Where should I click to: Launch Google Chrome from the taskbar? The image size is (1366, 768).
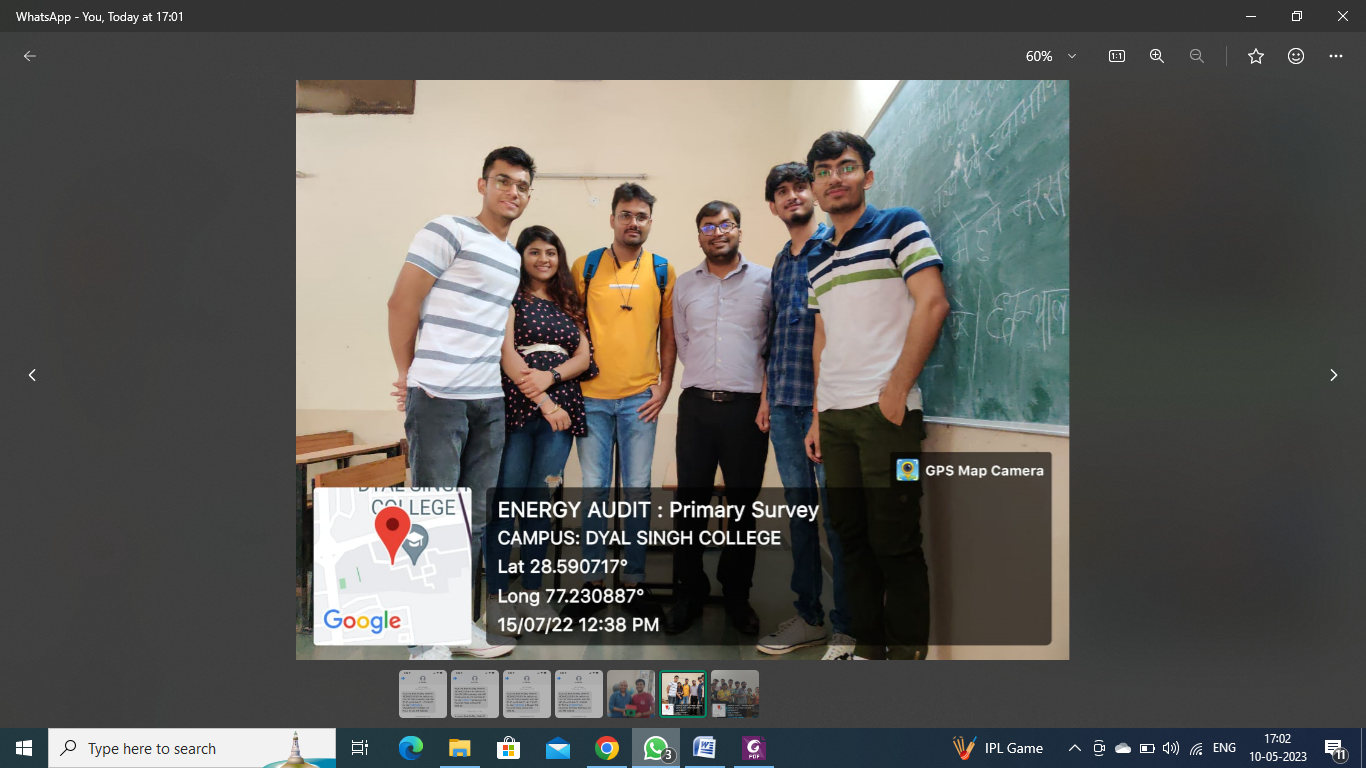point(607,748)
